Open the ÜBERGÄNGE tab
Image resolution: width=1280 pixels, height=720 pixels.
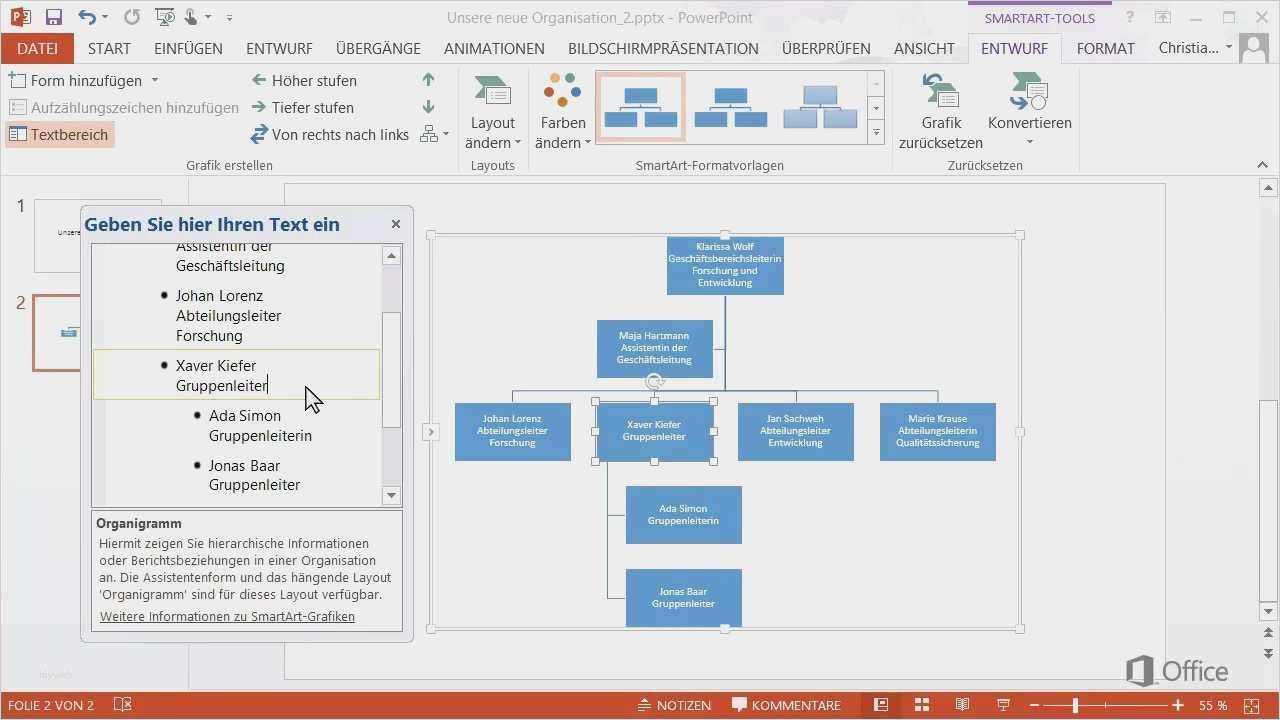pyautogui.click(x=378, y=48)
